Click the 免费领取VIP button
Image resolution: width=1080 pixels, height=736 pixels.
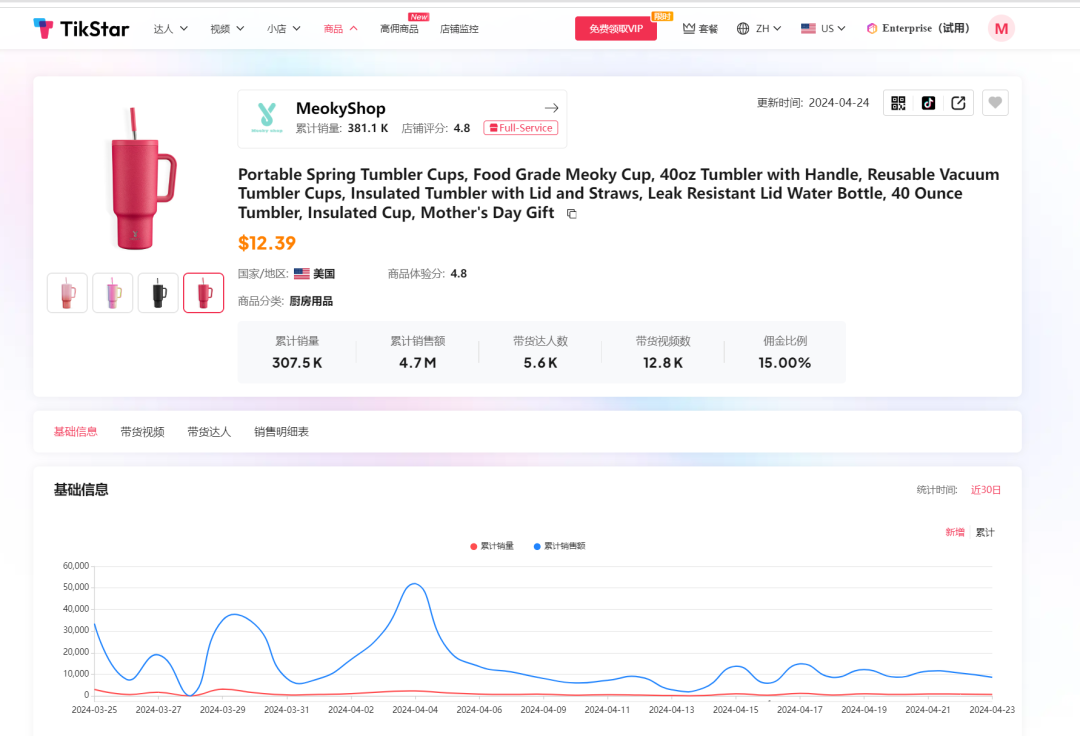[616, 28]
